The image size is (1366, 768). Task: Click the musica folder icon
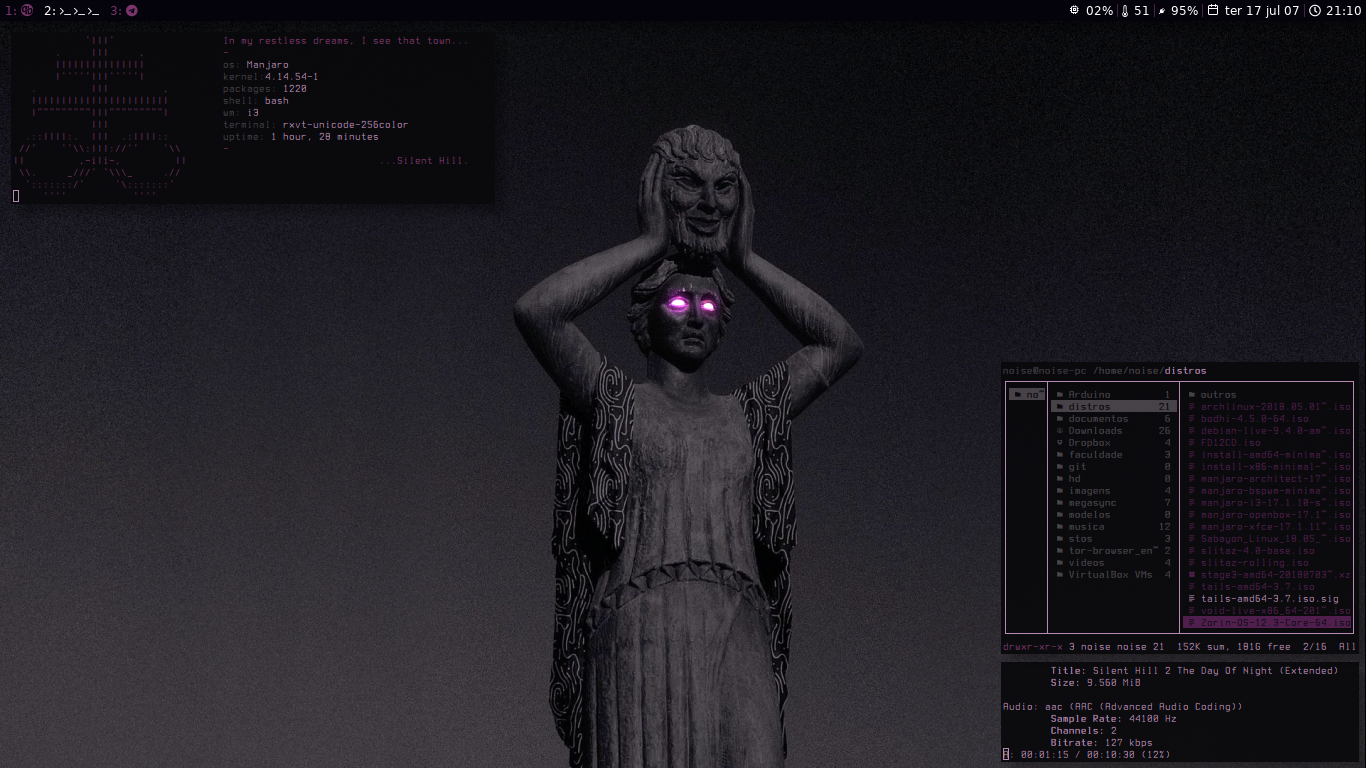1060,527
